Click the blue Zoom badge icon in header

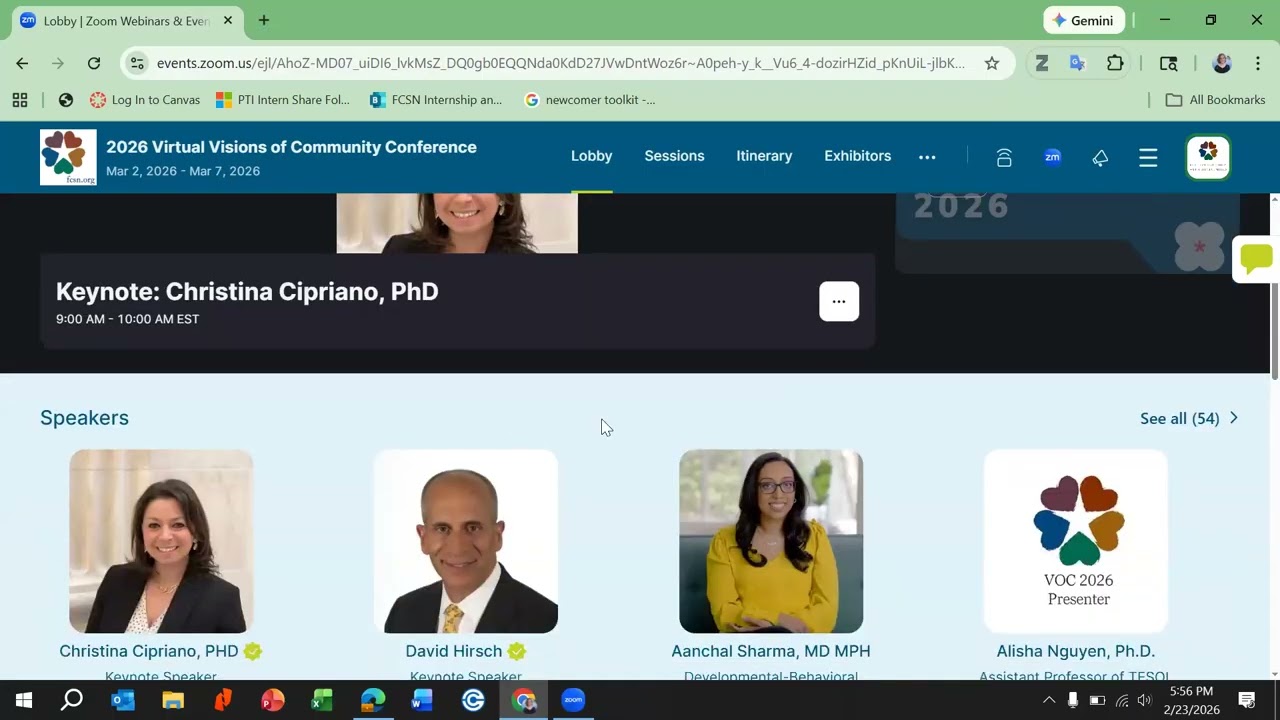[x=1052, y=157]
